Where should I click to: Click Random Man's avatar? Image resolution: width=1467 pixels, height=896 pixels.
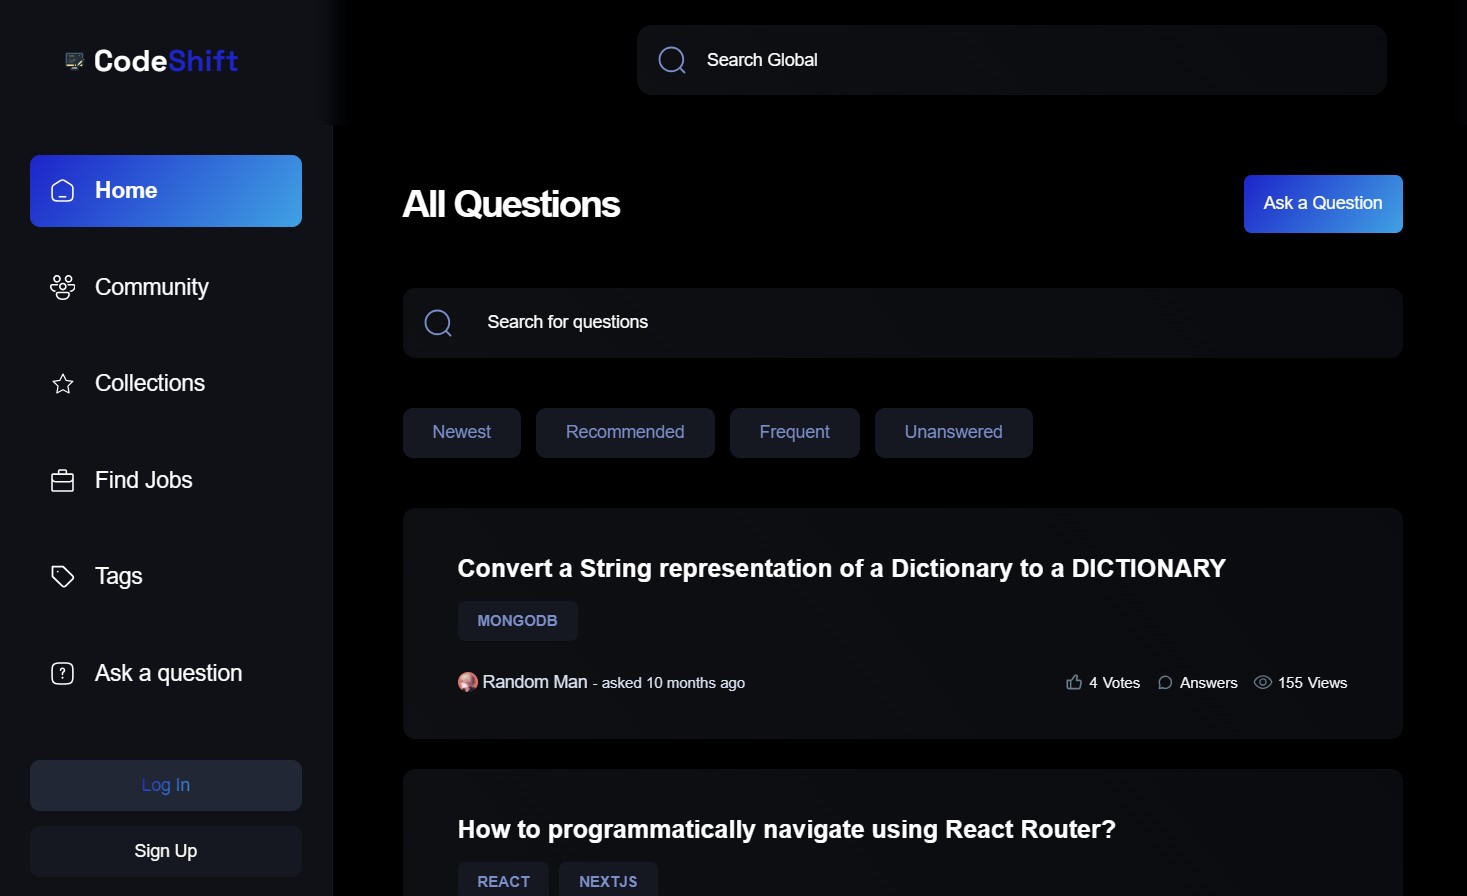(x=467, y=682)
